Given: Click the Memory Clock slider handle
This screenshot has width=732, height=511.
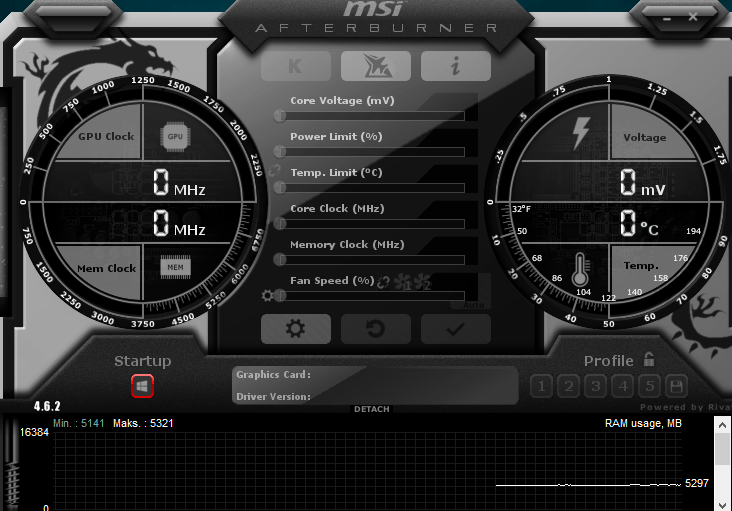Looking at the screenshot, I should point(280,259).
